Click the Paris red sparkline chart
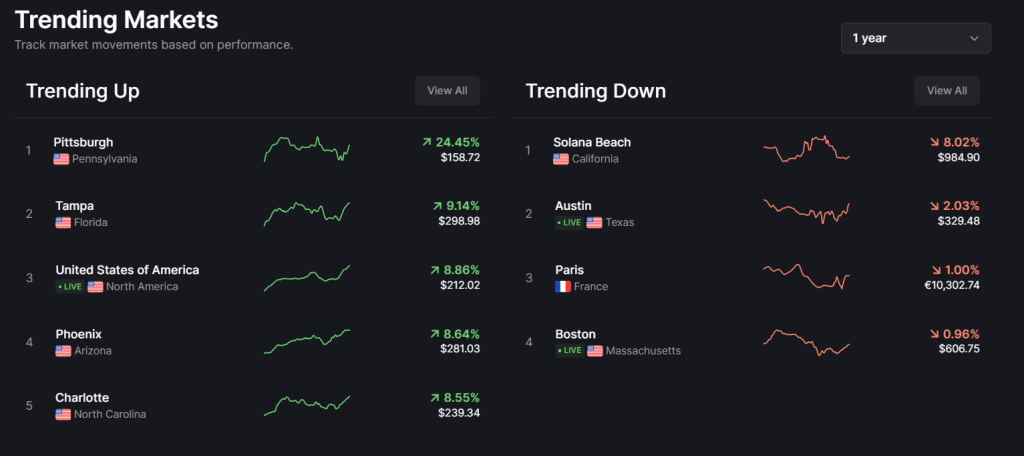Viewport: 1024px width, 456px height. tap(806, 276)
